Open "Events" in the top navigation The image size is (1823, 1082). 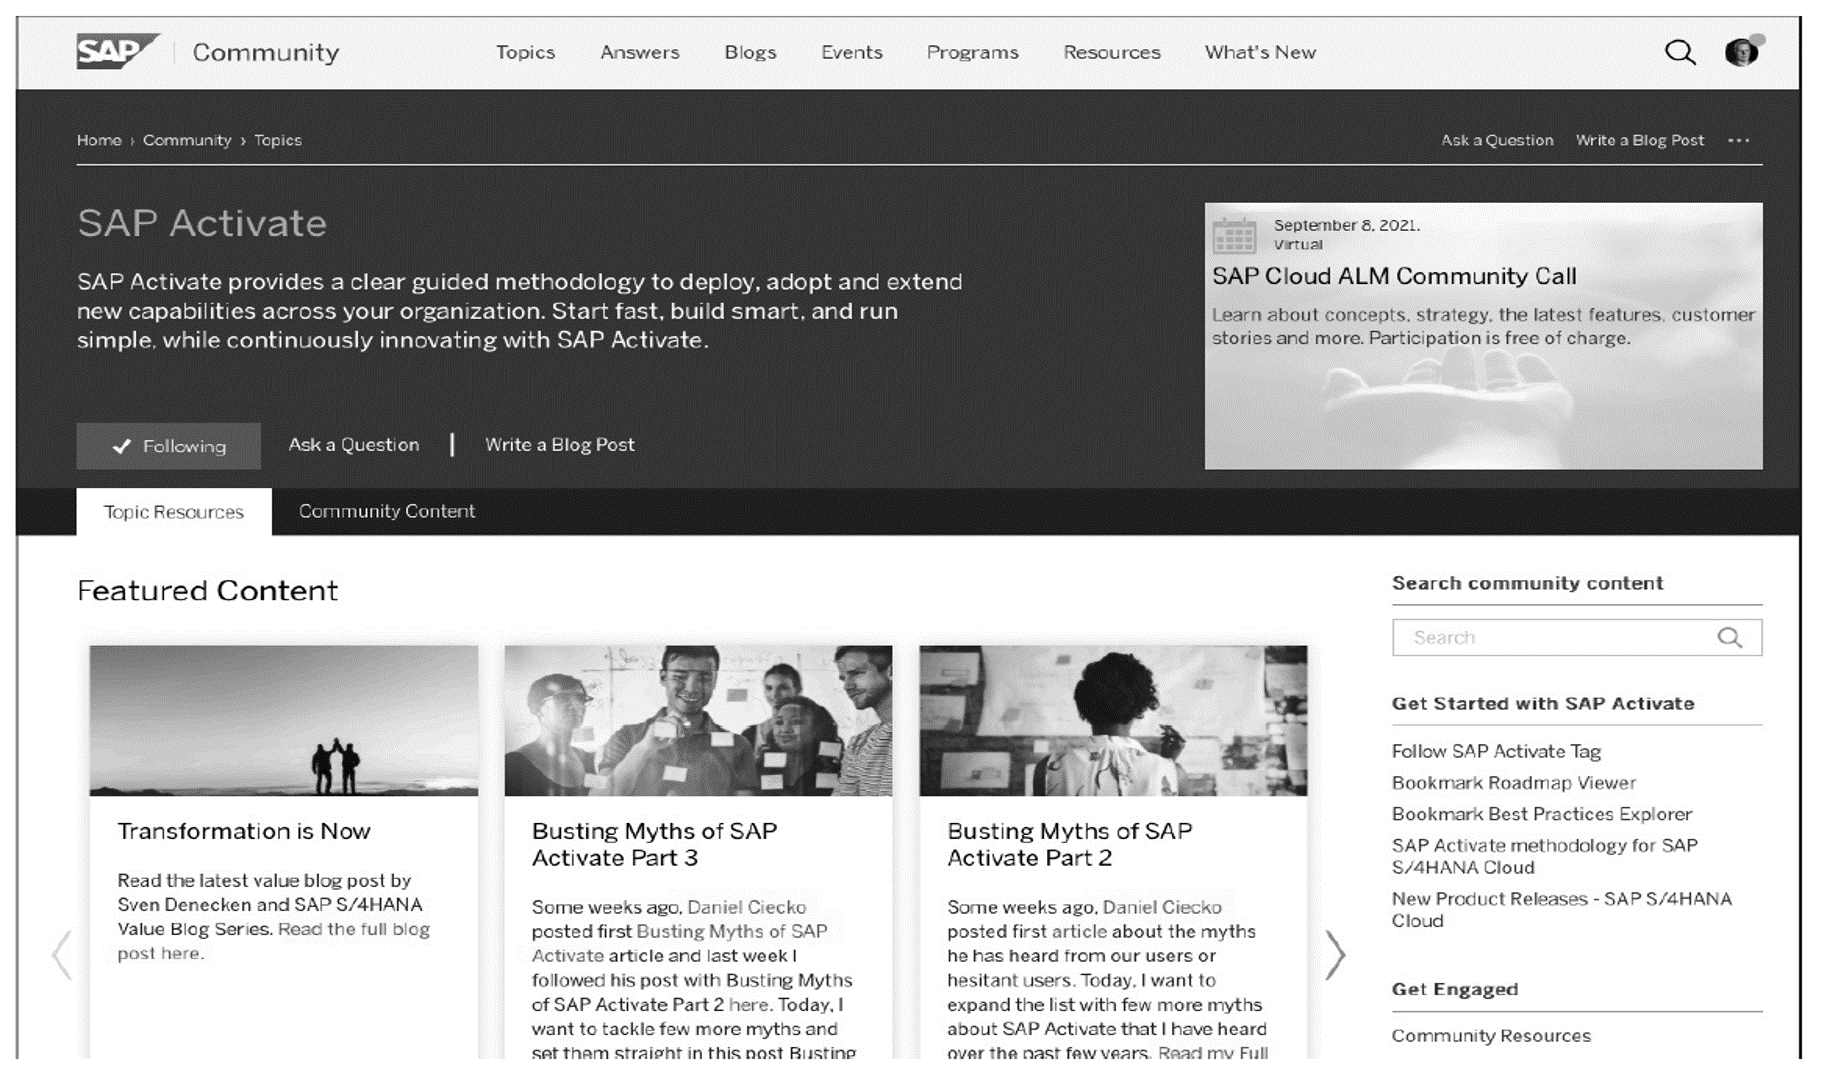[x=851, y=52]
